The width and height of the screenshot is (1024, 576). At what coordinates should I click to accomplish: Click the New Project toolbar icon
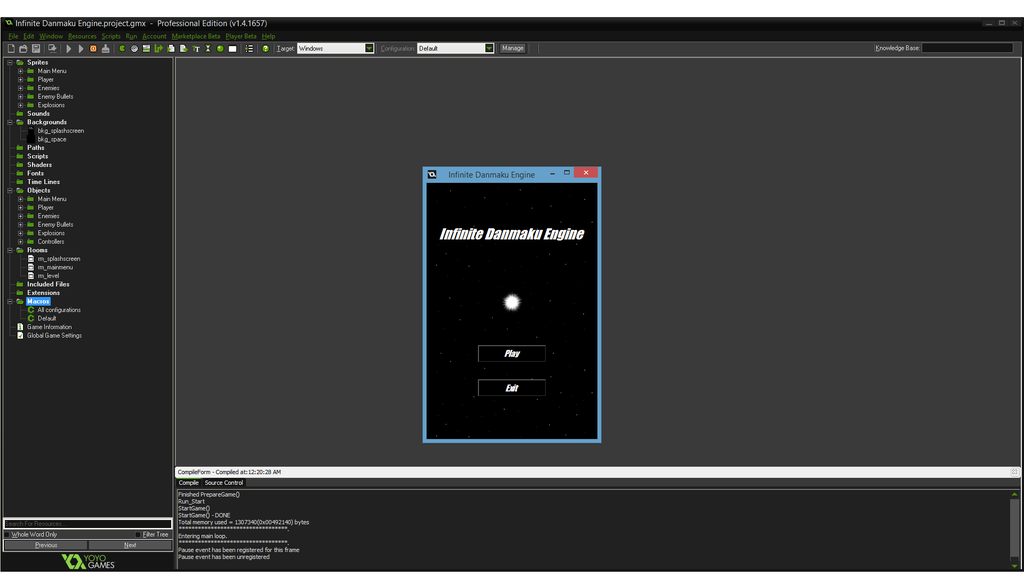[11, 48]
